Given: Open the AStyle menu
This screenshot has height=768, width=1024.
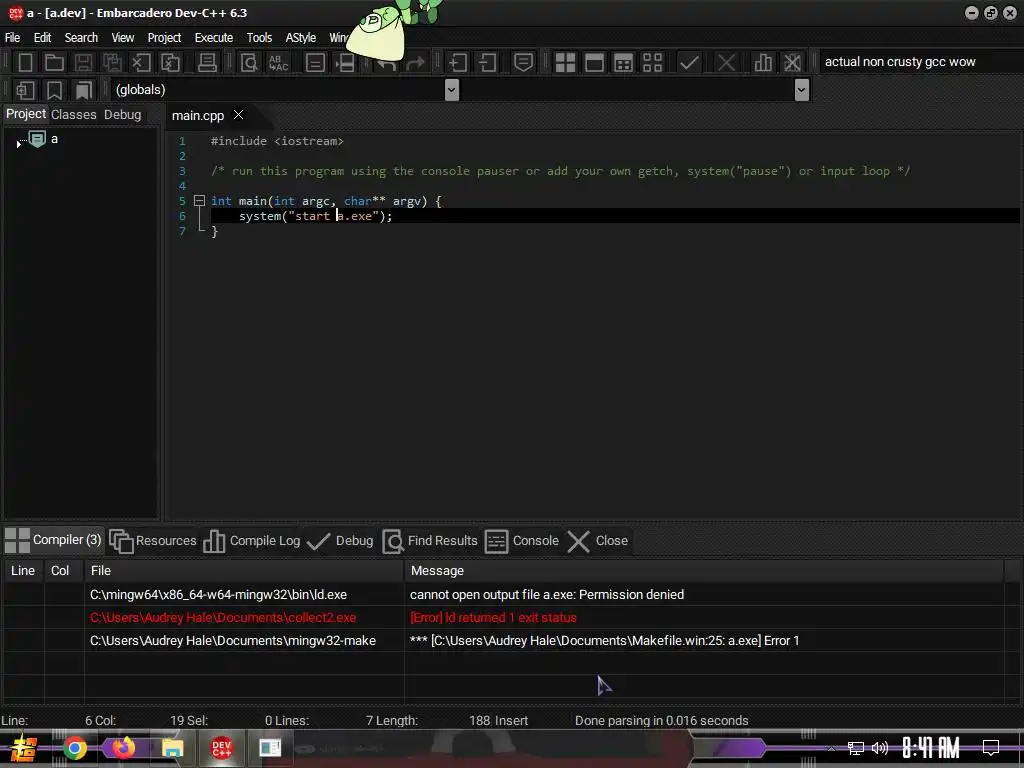Looking at the screenshot, I should click(x=300, y=38).
